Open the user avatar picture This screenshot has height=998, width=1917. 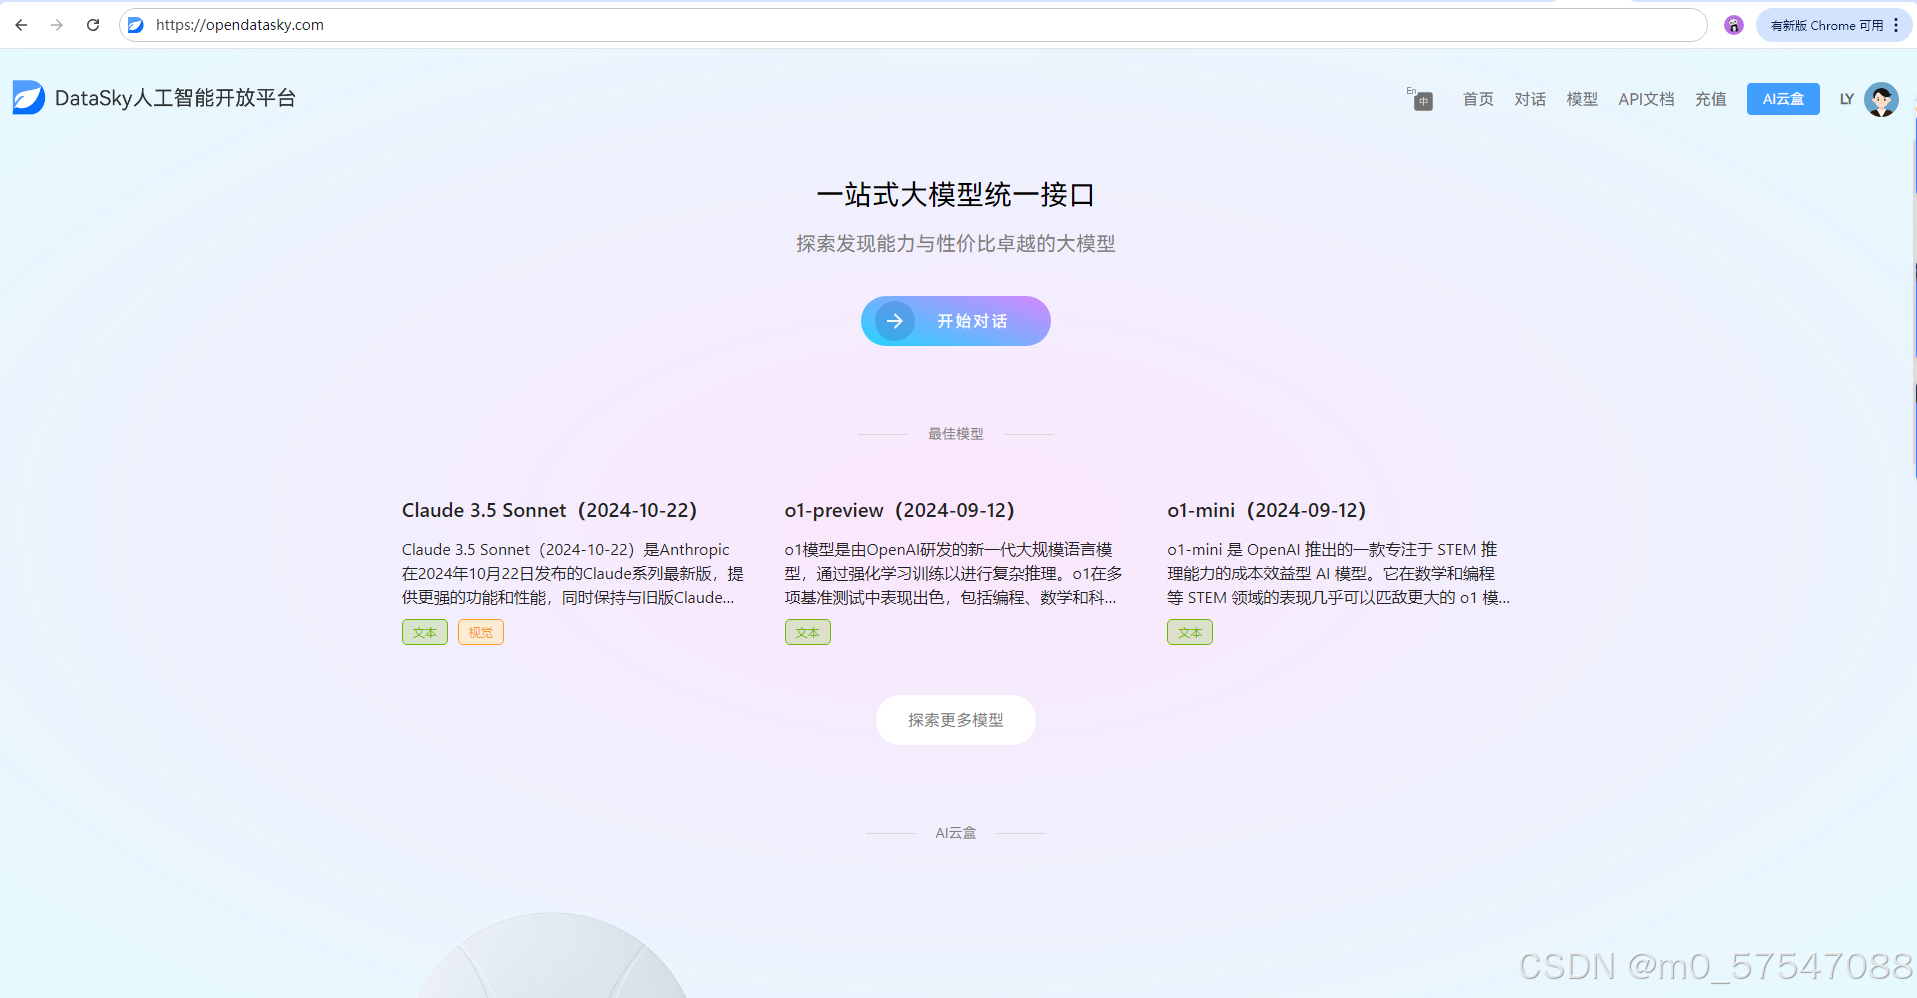pos(1881,99)
